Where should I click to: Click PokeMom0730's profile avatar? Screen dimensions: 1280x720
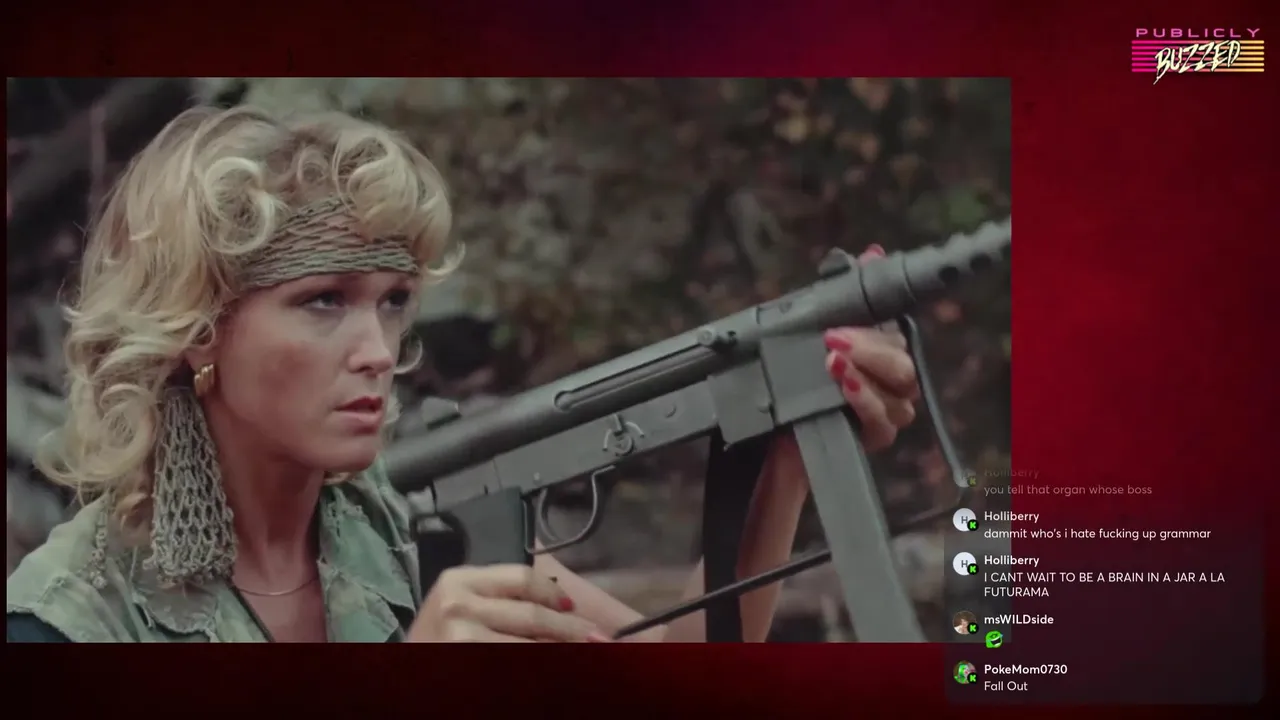pyautogui.click(x=964, y=673)
